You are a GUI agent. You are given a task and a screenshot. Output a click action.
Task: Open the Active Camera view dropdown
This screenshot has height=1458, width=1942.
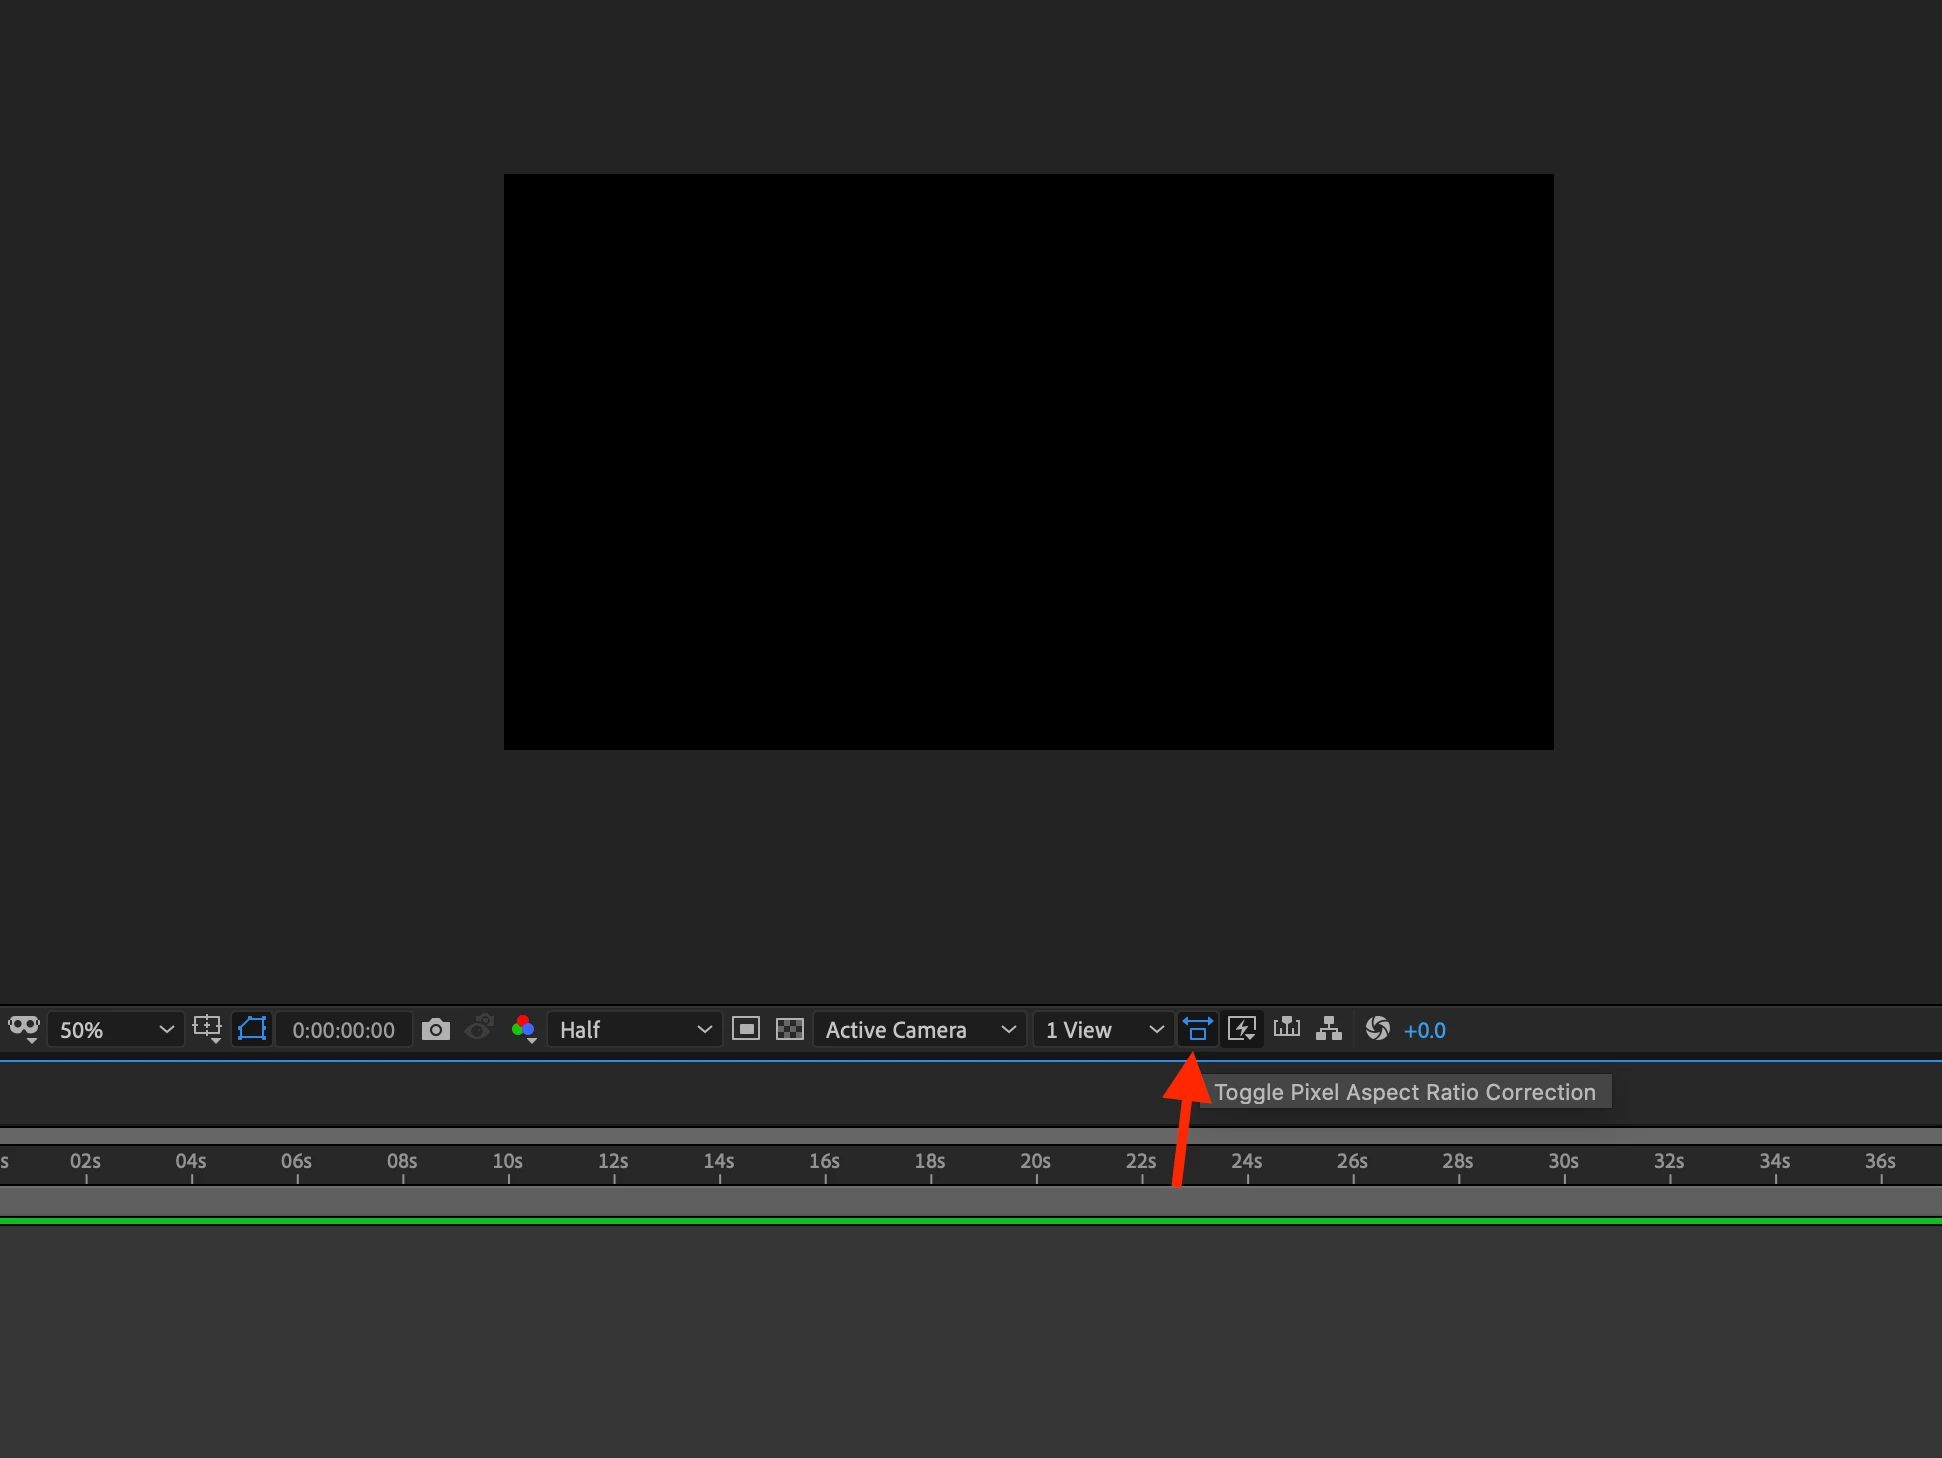click(920, 1030)
